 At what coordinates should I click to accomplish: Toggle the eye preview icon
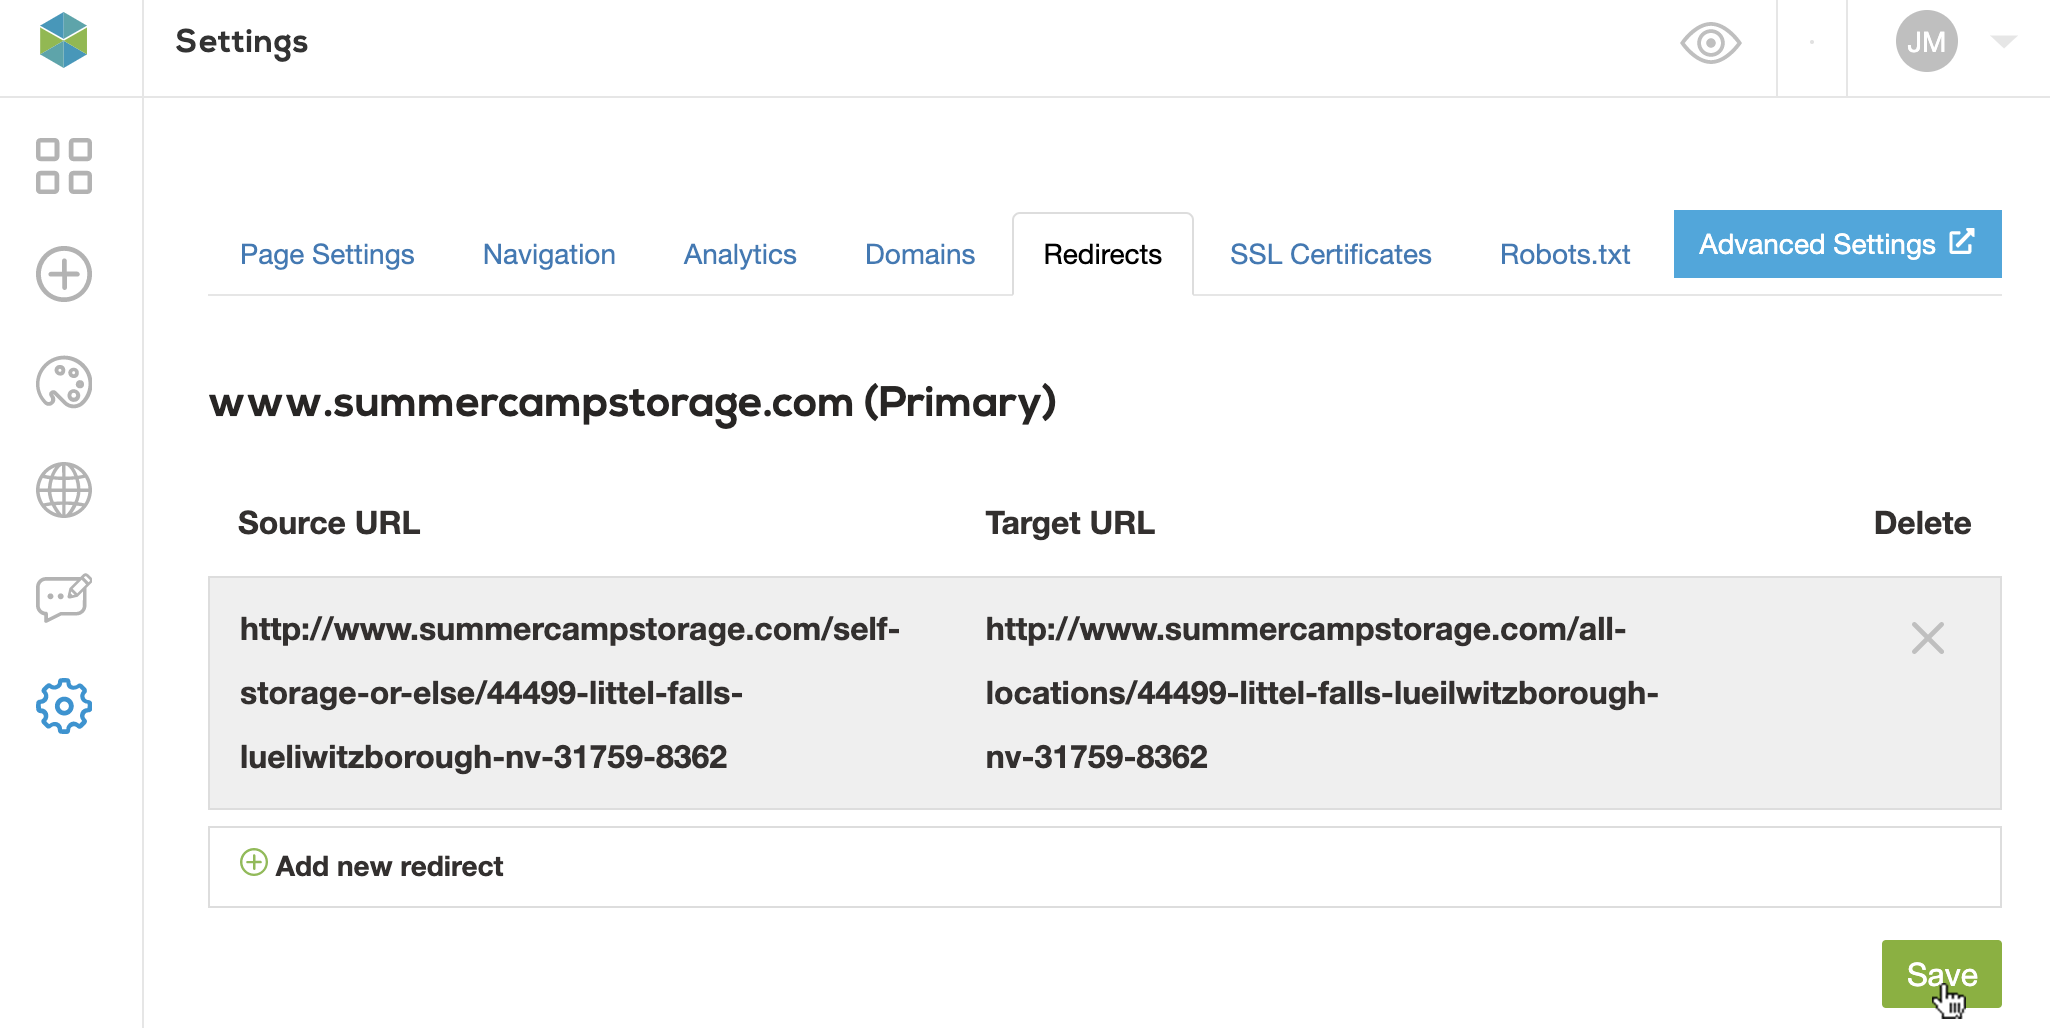point(1710,43)
